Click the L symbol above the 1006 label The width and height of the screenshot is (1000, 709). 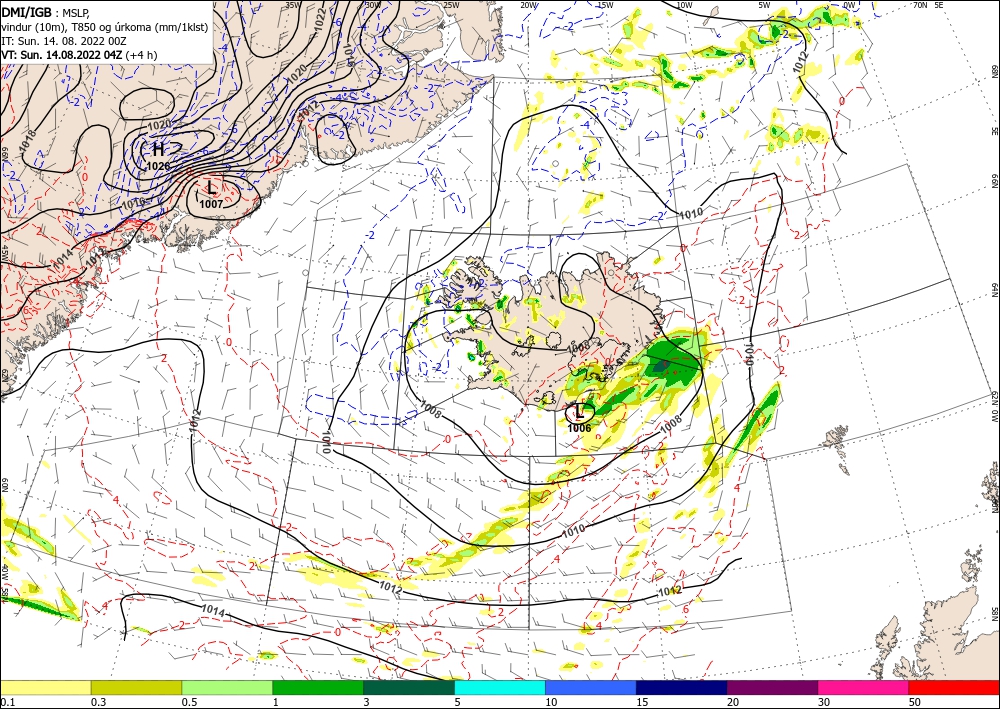tap(580, 411)
